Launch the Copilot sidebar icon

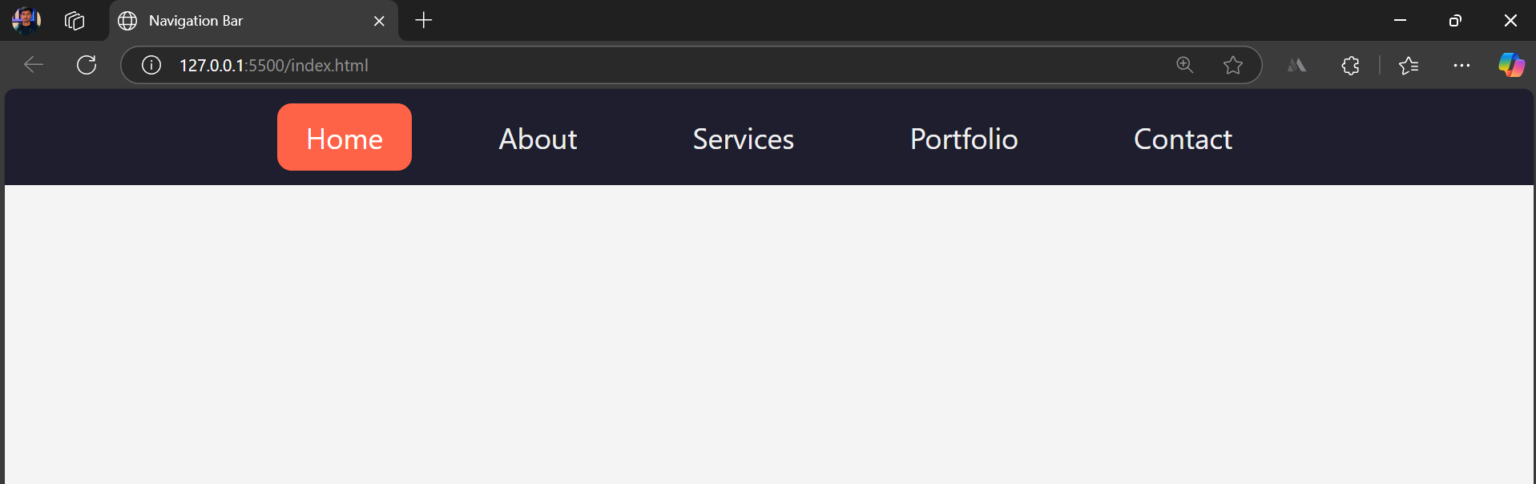point(1511,65)
